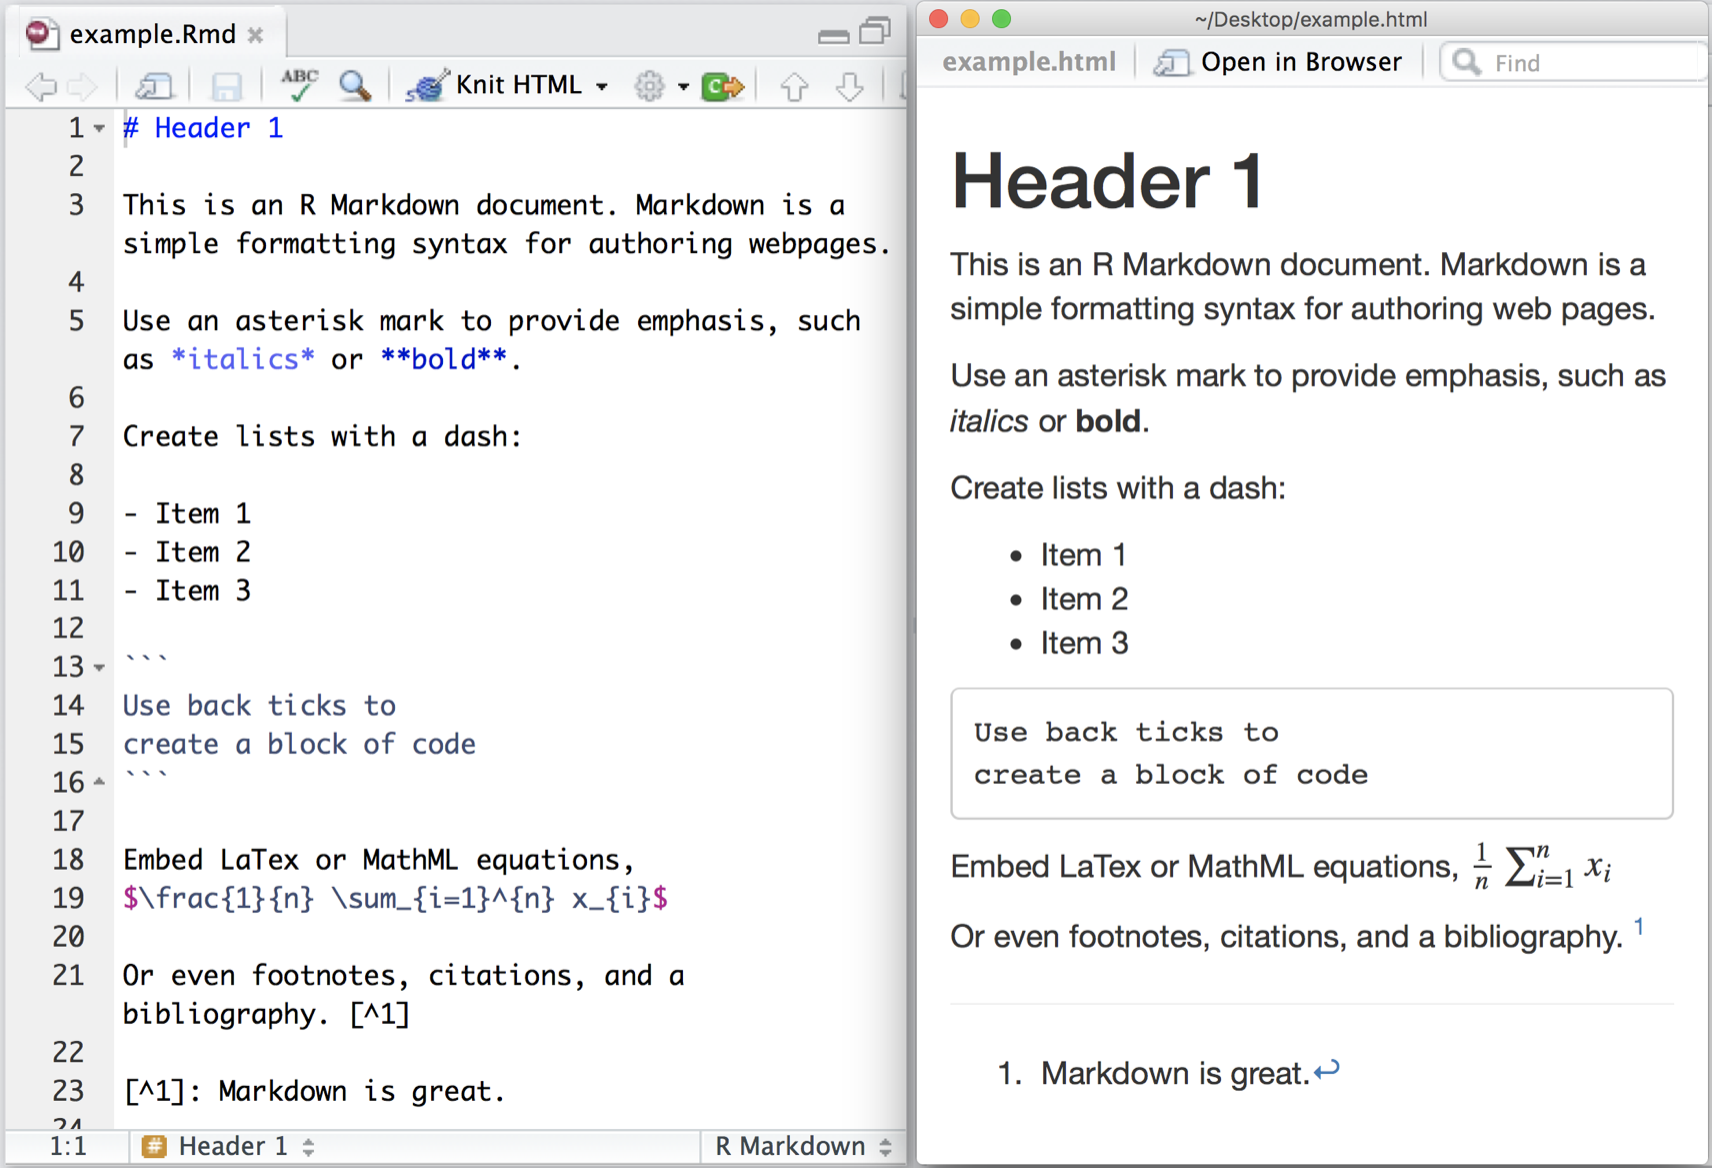Click the footnote return arrow link
Screen dimensions: 1712x1168
(1327, 1071)
